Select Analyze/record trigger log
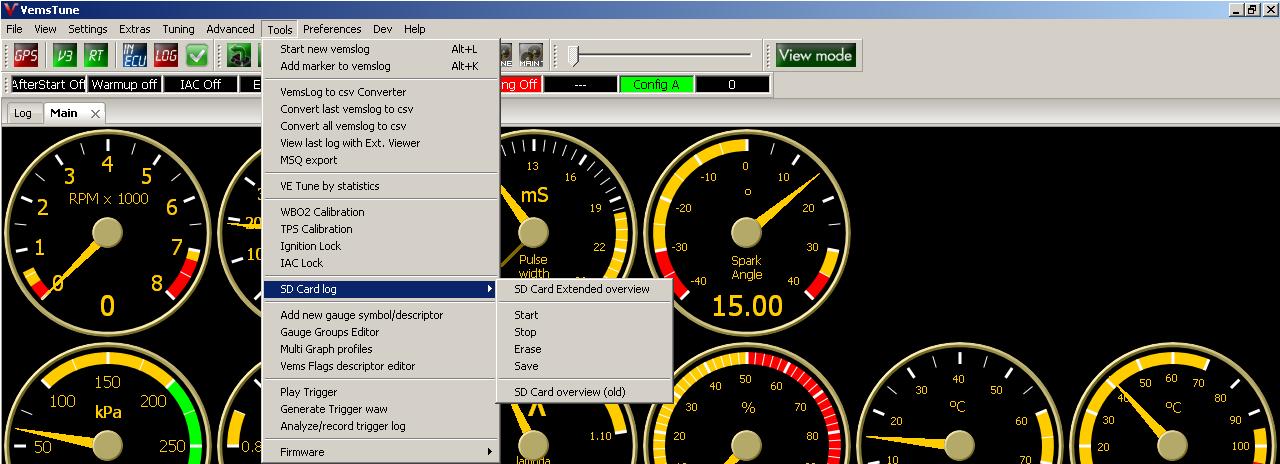The width and height of the screenshot is (1280, 464). pyautogui.click(x=380, y=426)
